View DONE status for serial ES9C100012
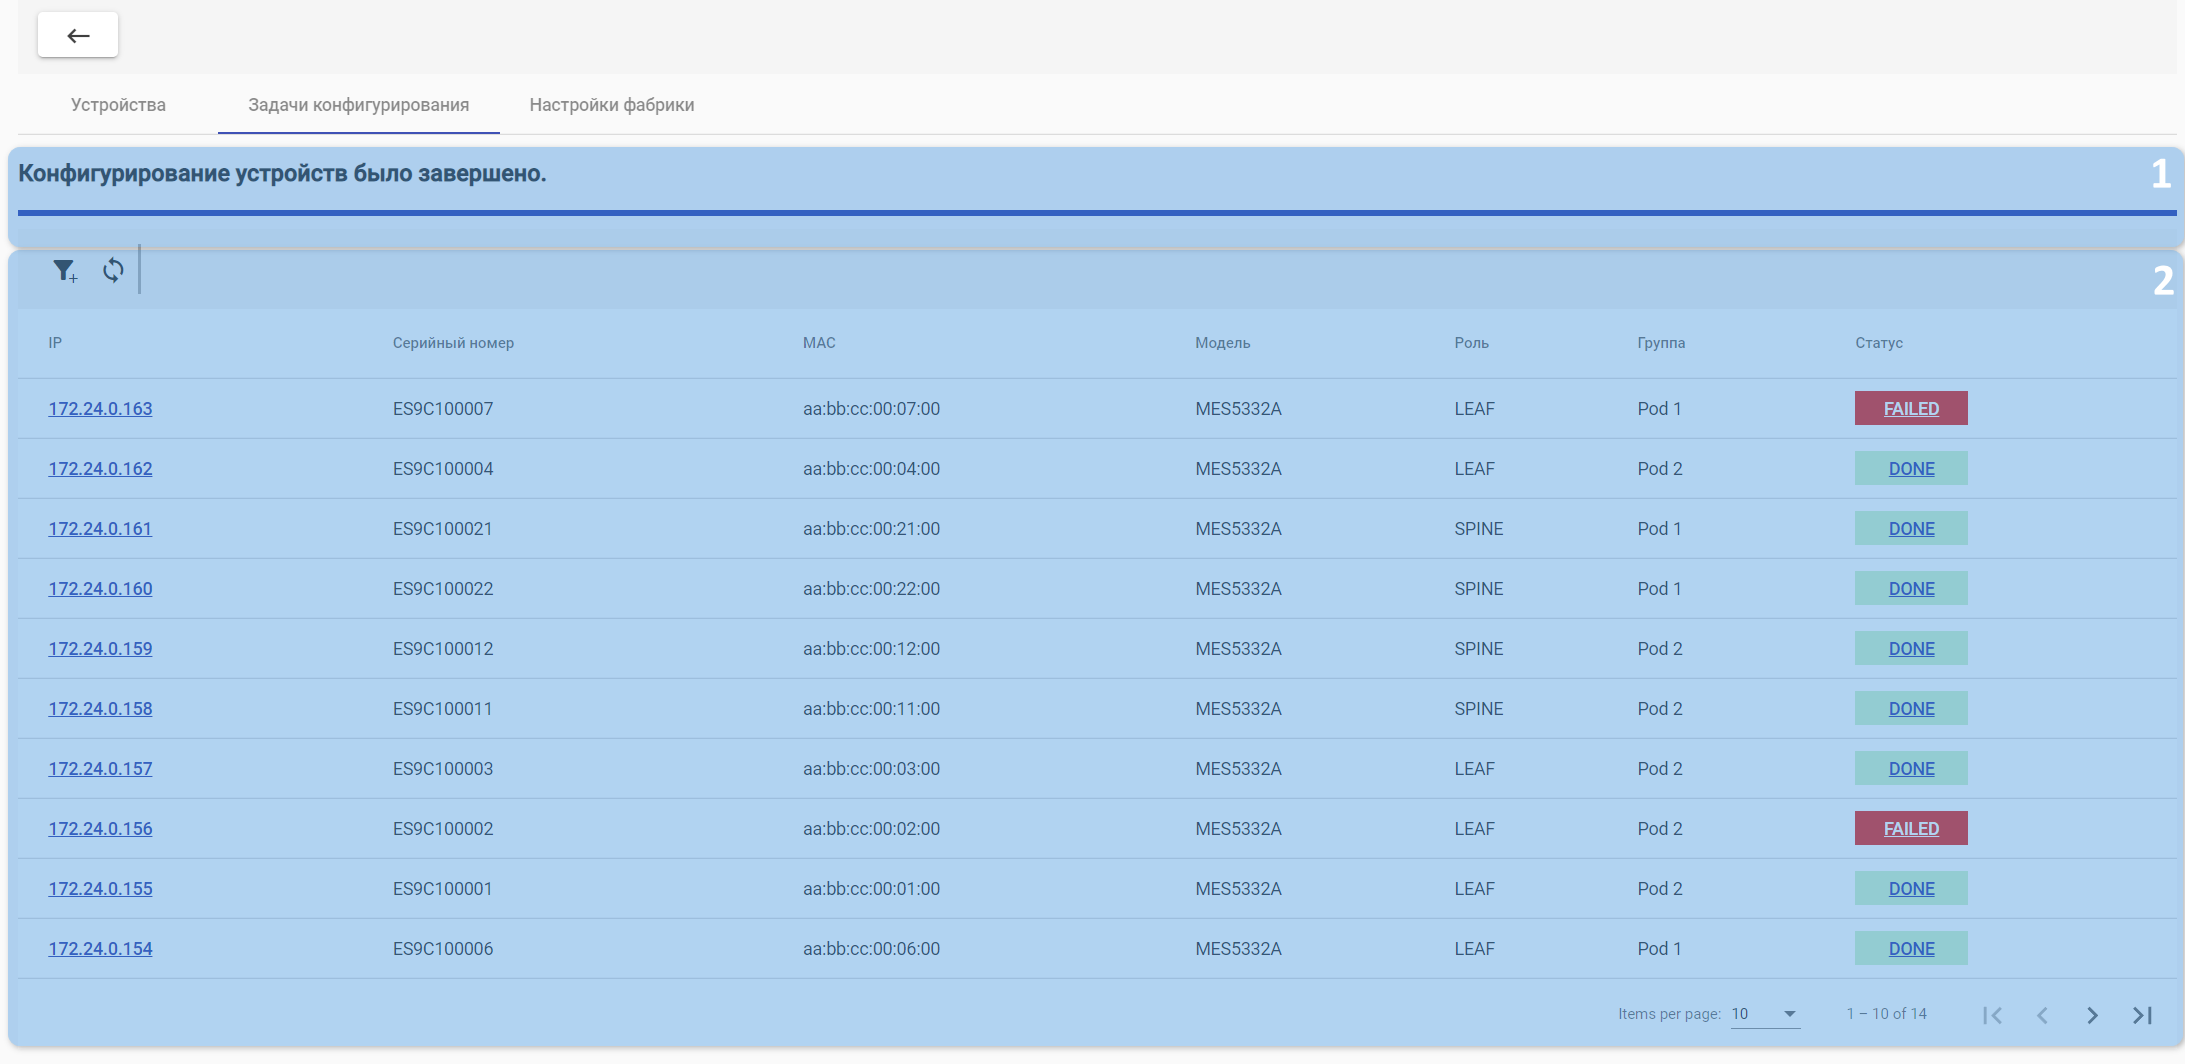2185x1064 pixels. pos(1911,648)
